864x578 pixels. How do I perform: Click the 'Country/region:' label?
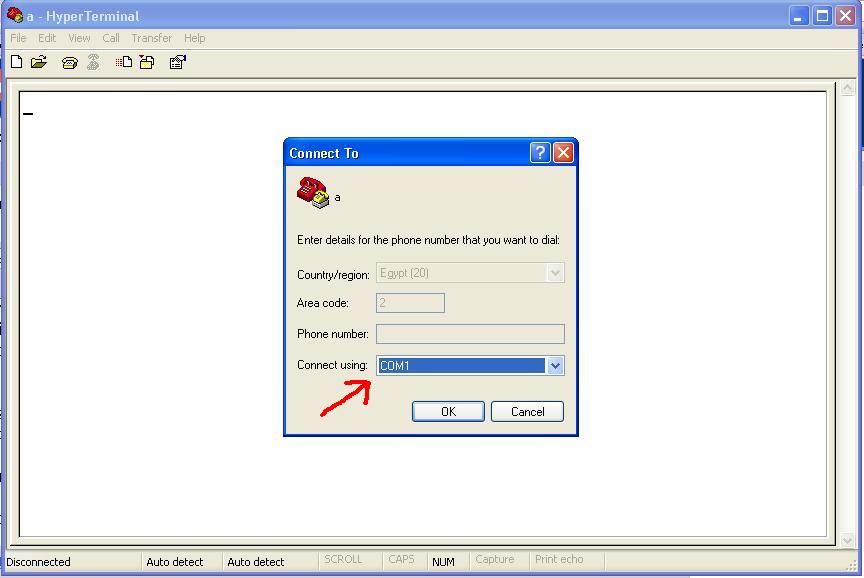point(333,274)
